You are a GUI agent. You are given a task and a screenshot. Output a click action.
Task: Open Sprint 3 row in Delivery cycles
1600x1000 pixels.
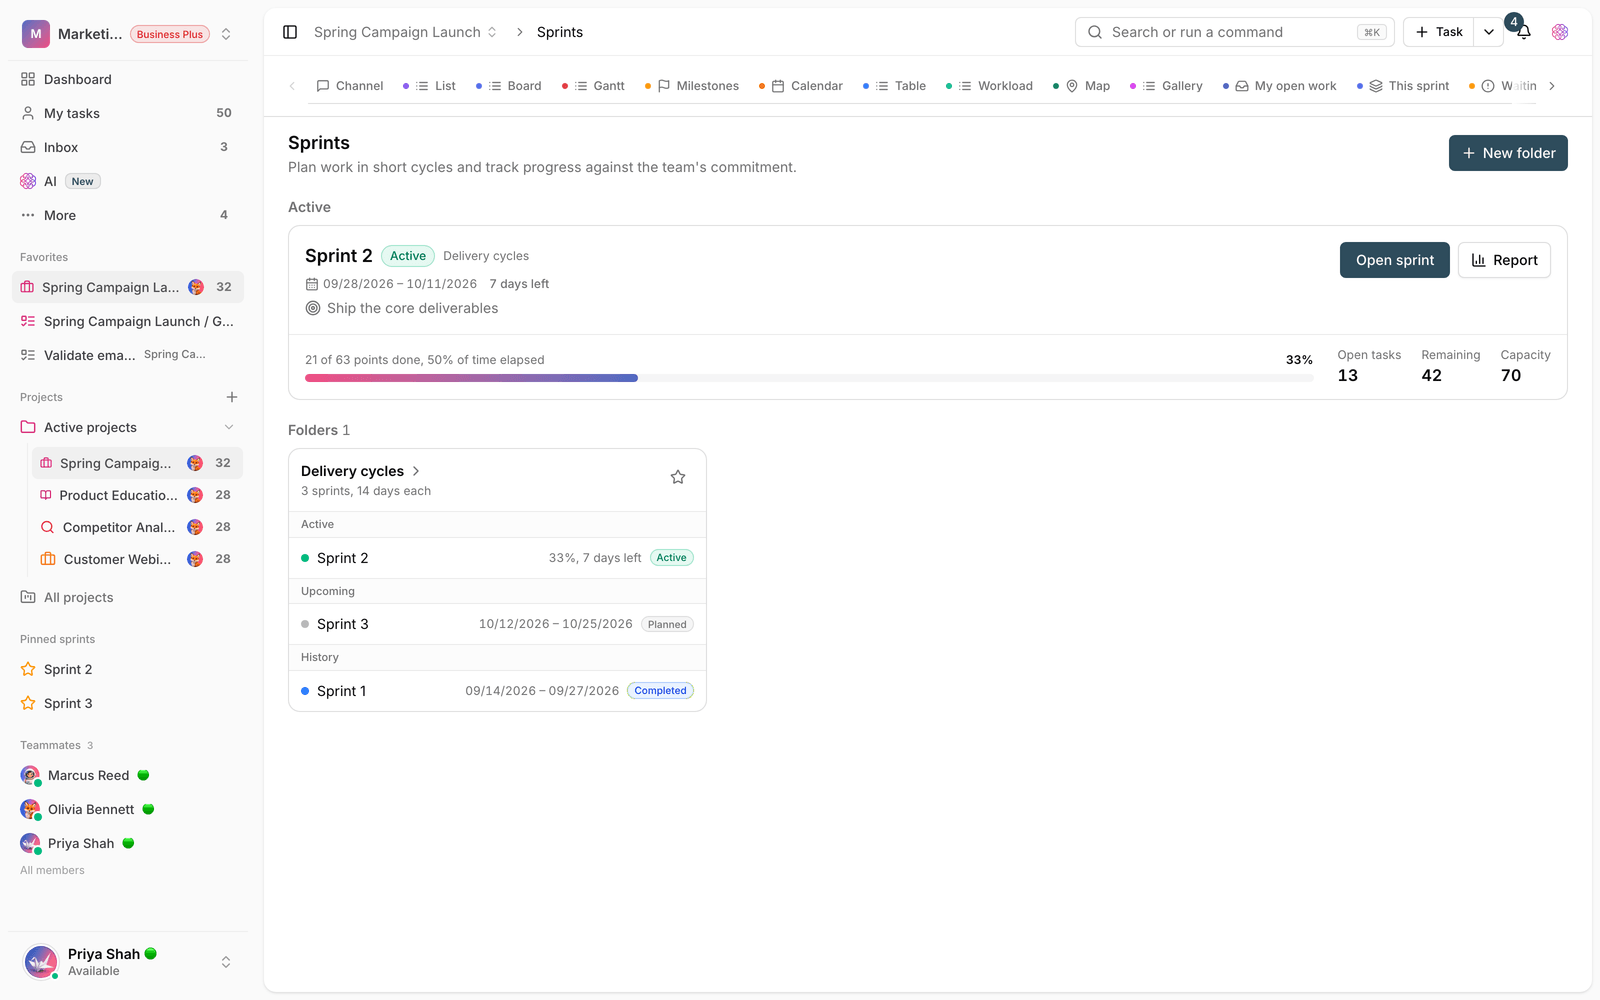click(497, 624)
